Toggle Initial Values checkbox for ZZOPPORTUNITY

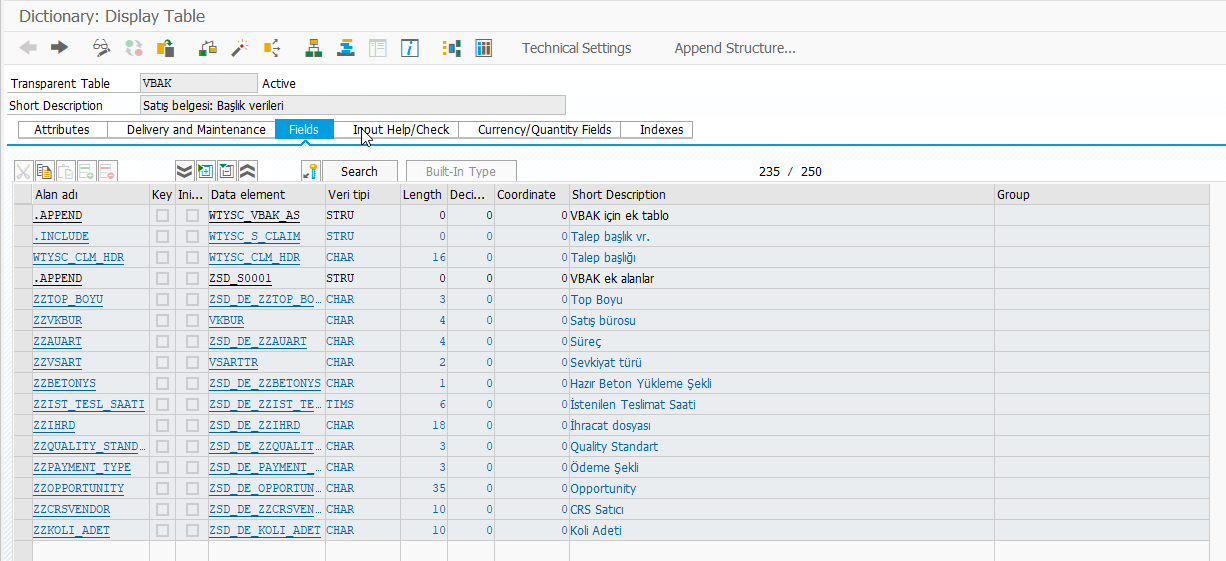[x=192, y=488]
